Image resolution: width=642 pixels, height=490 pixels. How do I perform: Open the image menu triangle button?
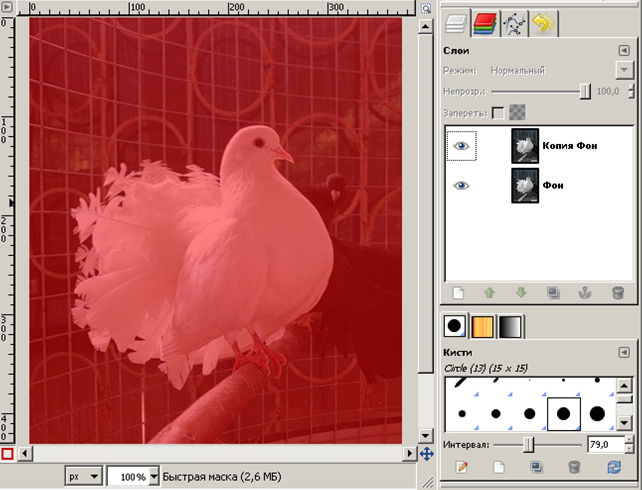click(x=7, y=6)
